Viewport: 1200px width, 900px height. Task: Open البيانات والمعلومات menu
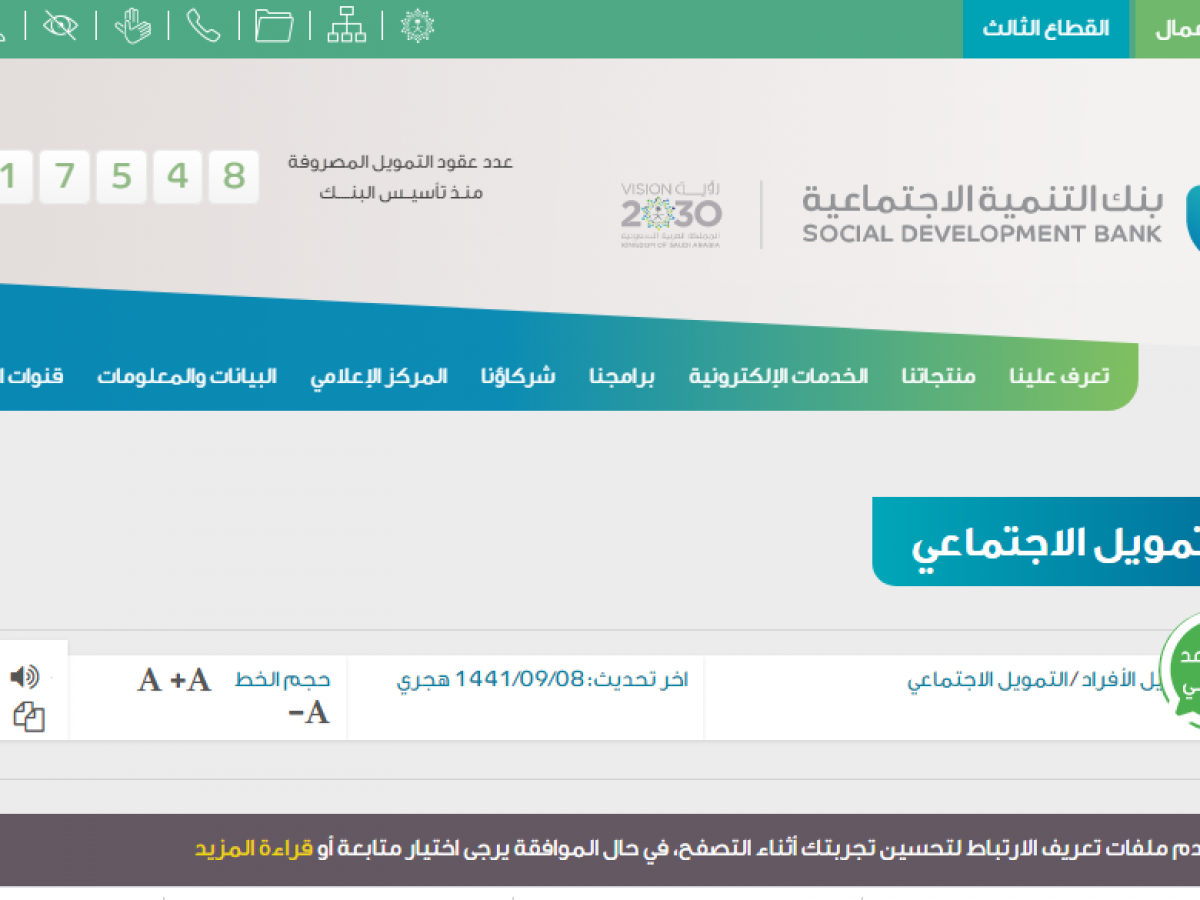pos(187,376)
